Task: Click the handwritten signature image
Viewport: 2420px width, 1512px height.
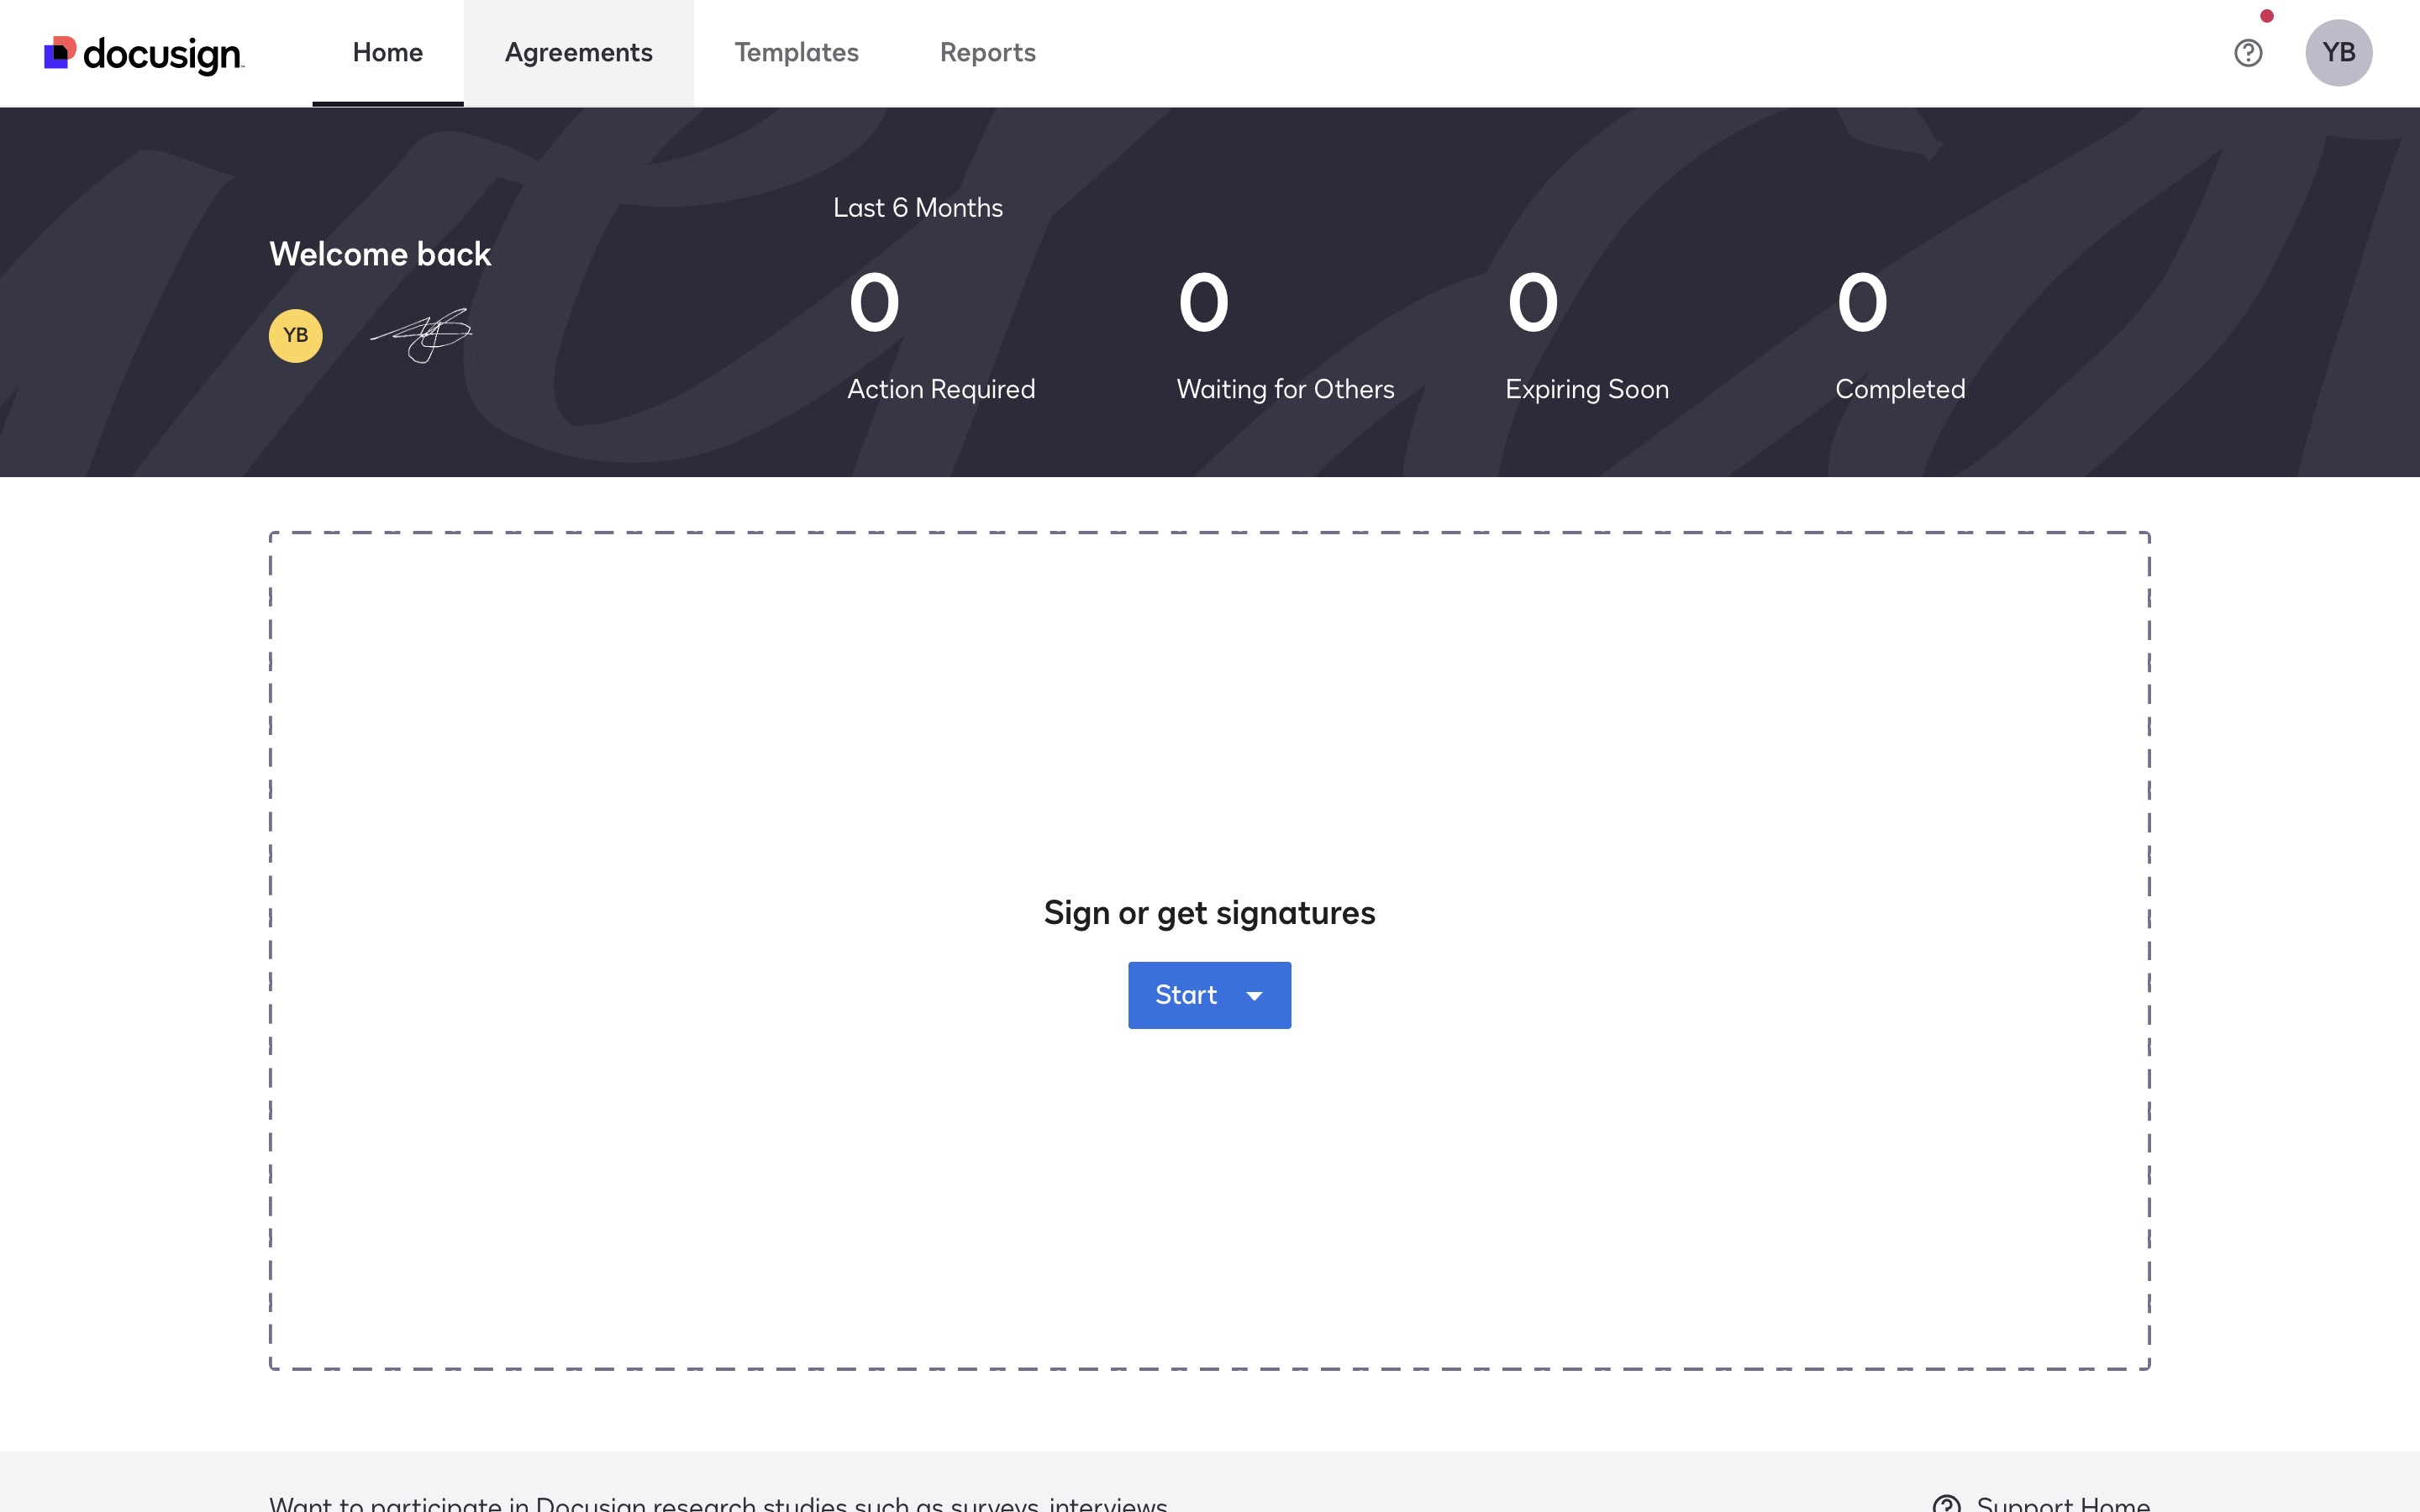Action: pyautogui.click(x=423, y=335)
